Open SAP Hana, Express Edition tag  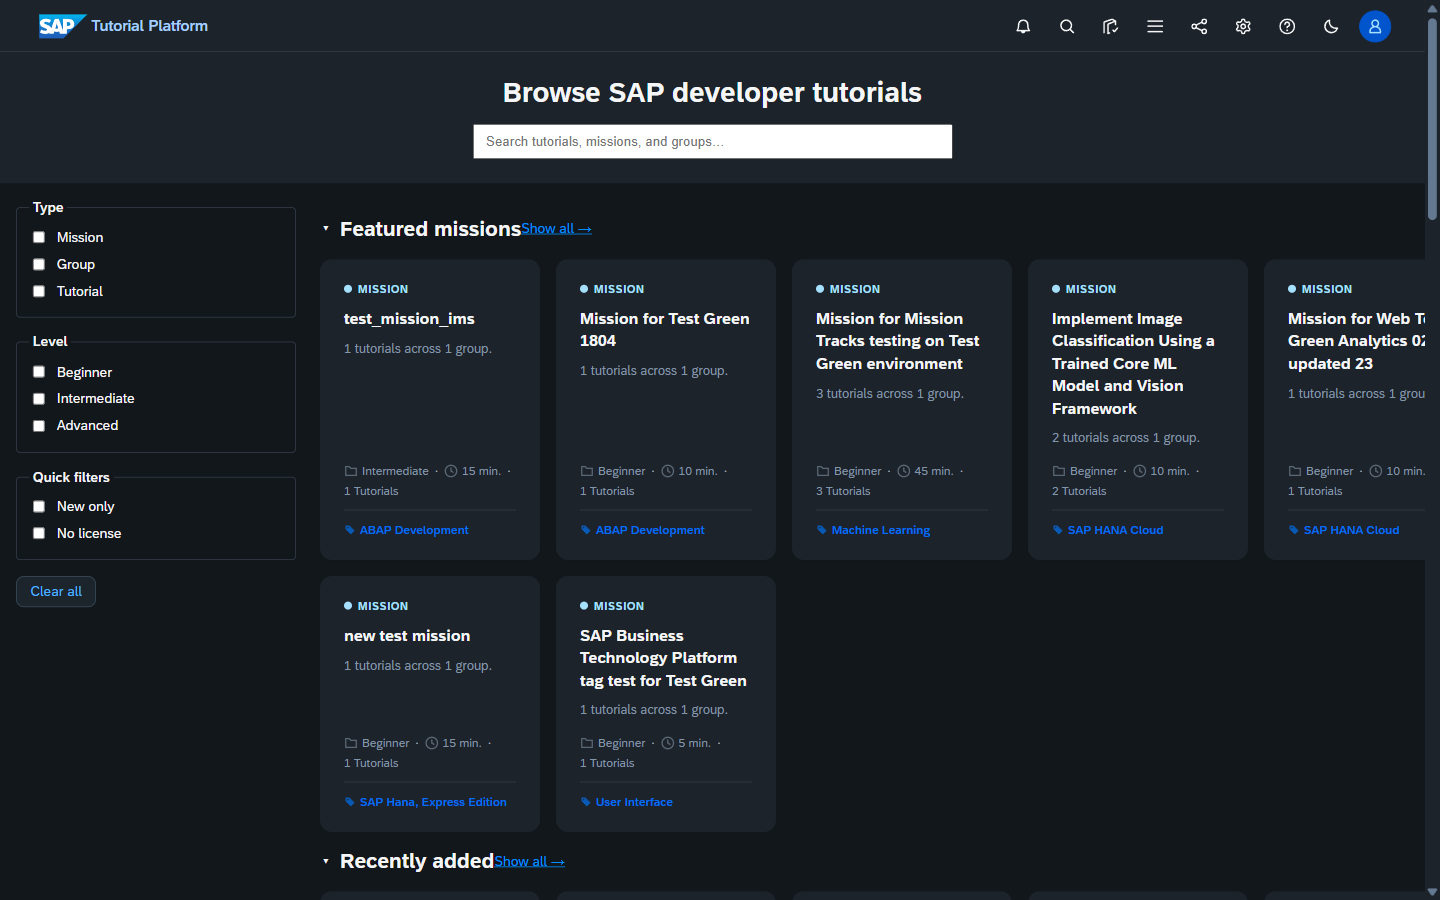433,802
